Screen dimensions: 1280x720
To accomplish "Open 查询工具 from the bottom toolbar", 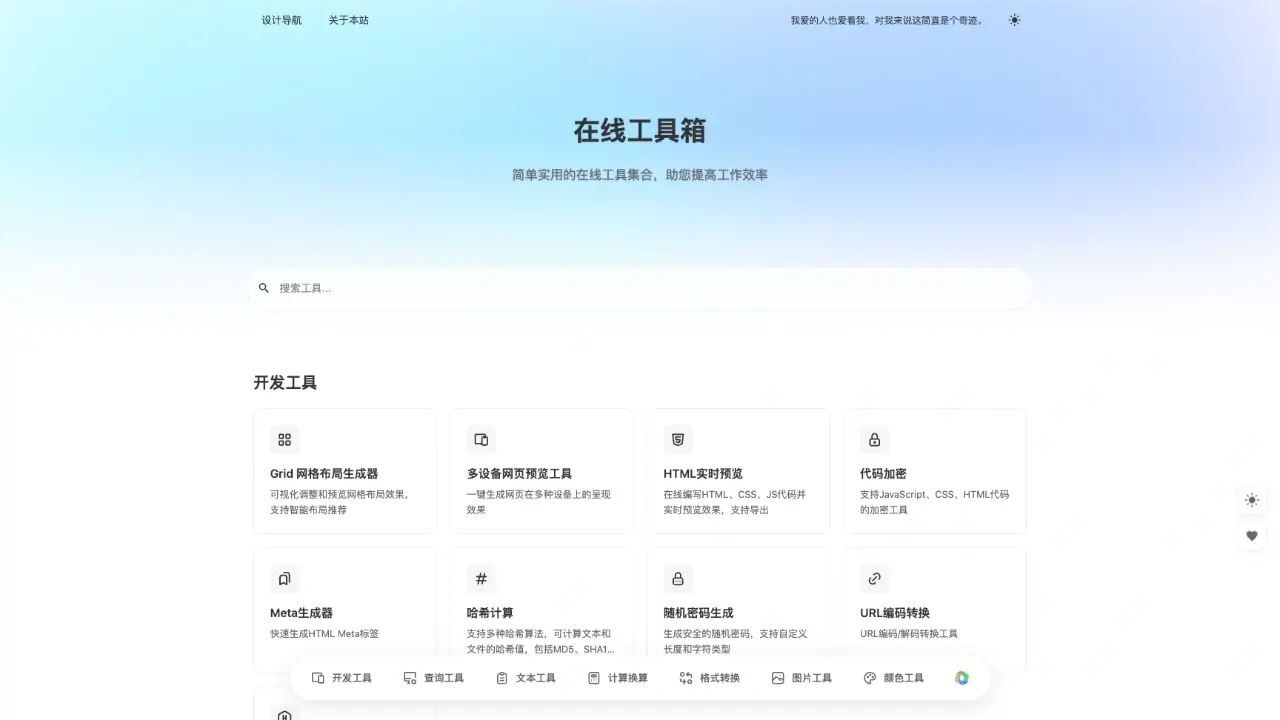I will click(410, 677).
